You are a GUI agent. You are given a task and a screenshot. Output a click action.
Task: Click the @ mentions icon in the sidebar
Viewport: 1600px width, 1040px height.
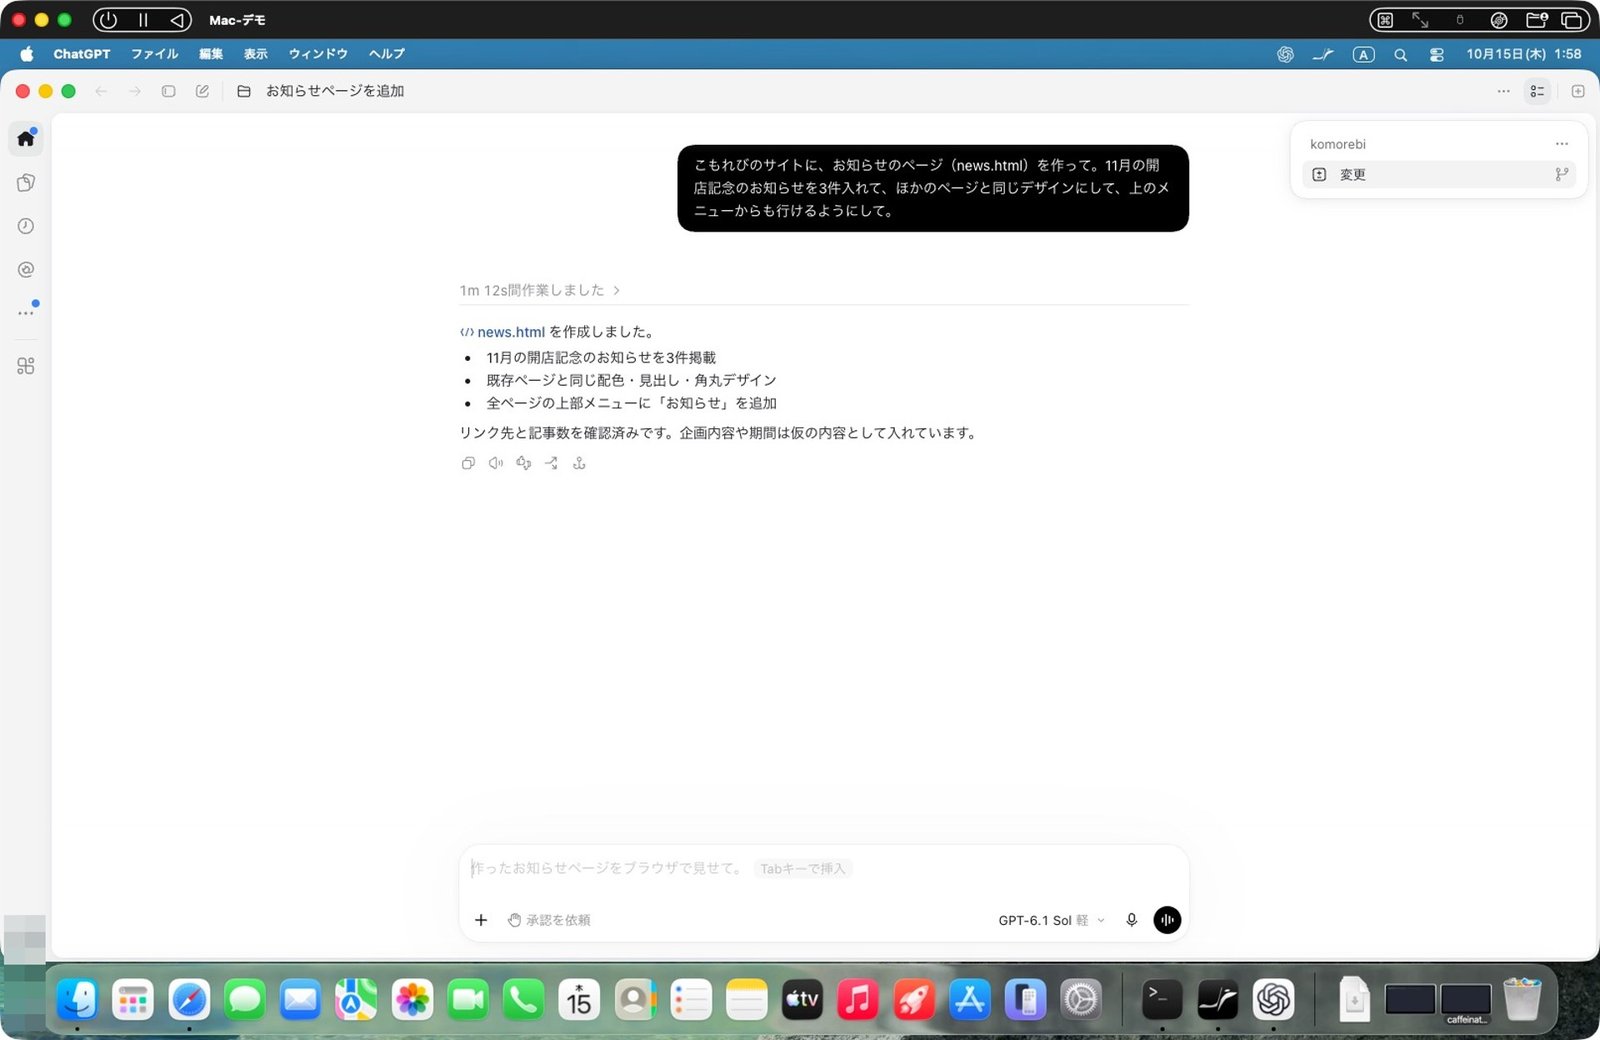[x=26, y=270]
